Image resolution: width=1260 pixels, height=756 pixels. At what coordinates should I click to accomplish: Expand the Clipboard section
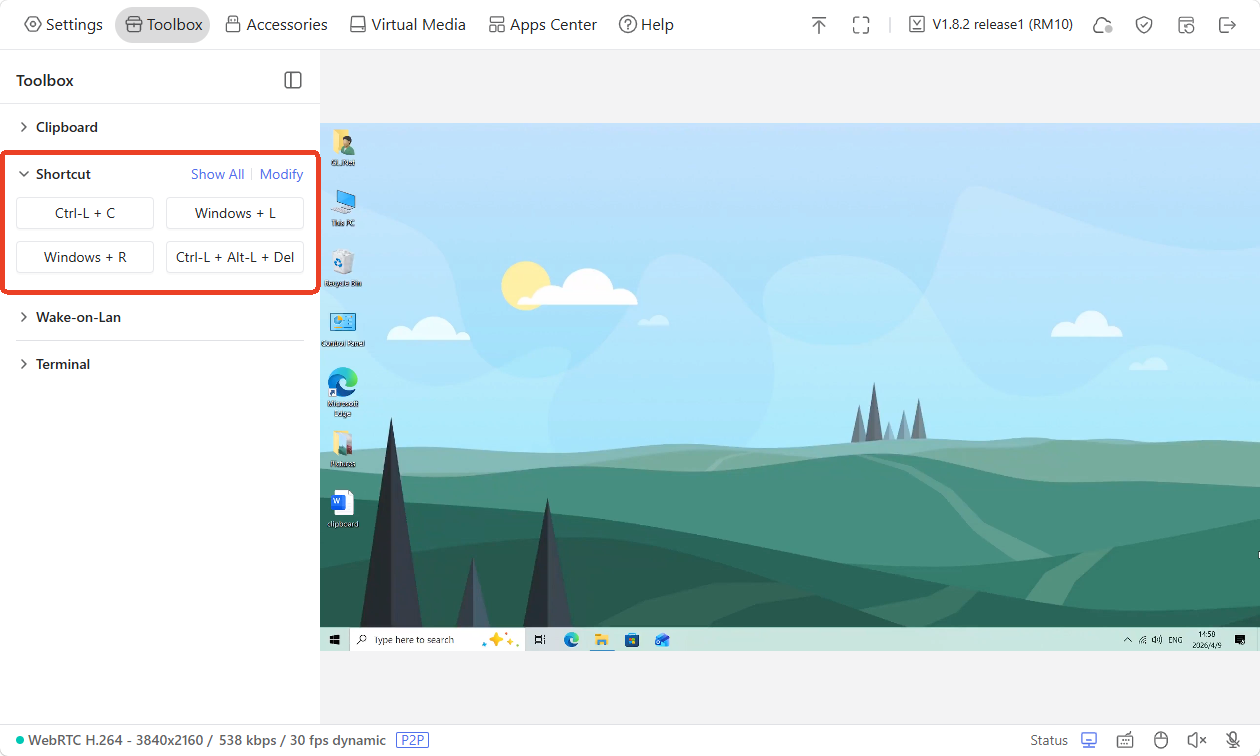(66, 127)
